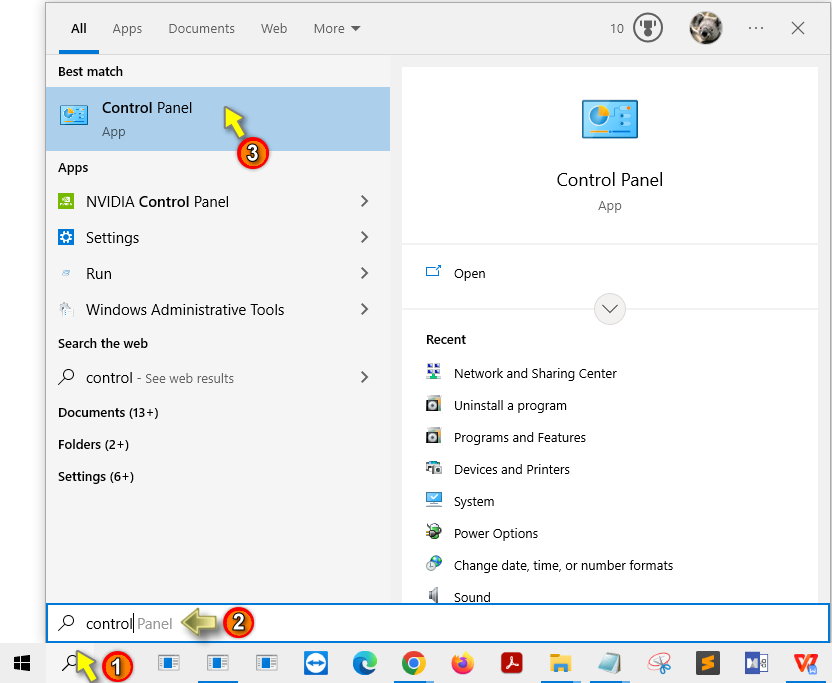The width and height of the screenshot is (832, 683).
Task: Open recent System entry
Action: (x=474, y=502)
